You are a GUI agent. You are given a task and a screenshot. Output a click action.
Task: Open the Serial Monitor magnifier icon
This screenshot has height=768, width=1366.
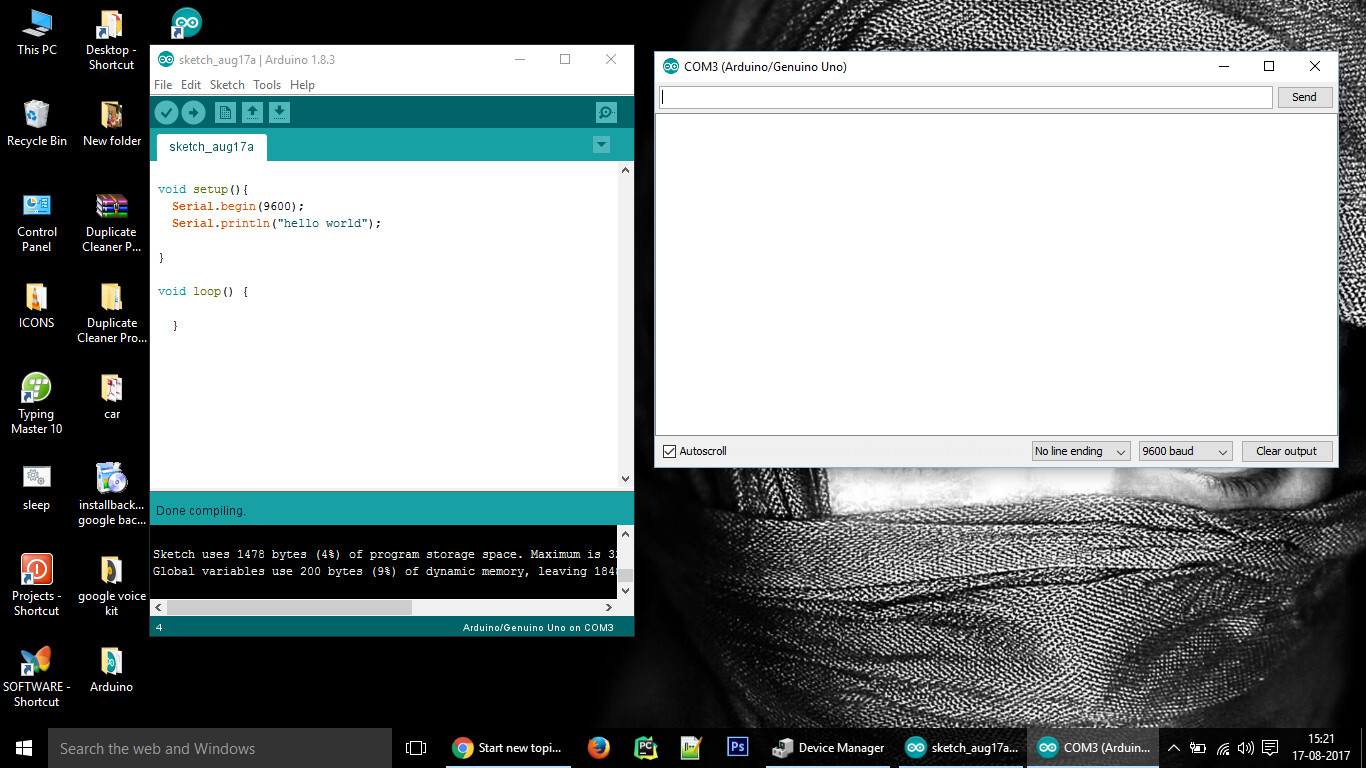(606, 112)
